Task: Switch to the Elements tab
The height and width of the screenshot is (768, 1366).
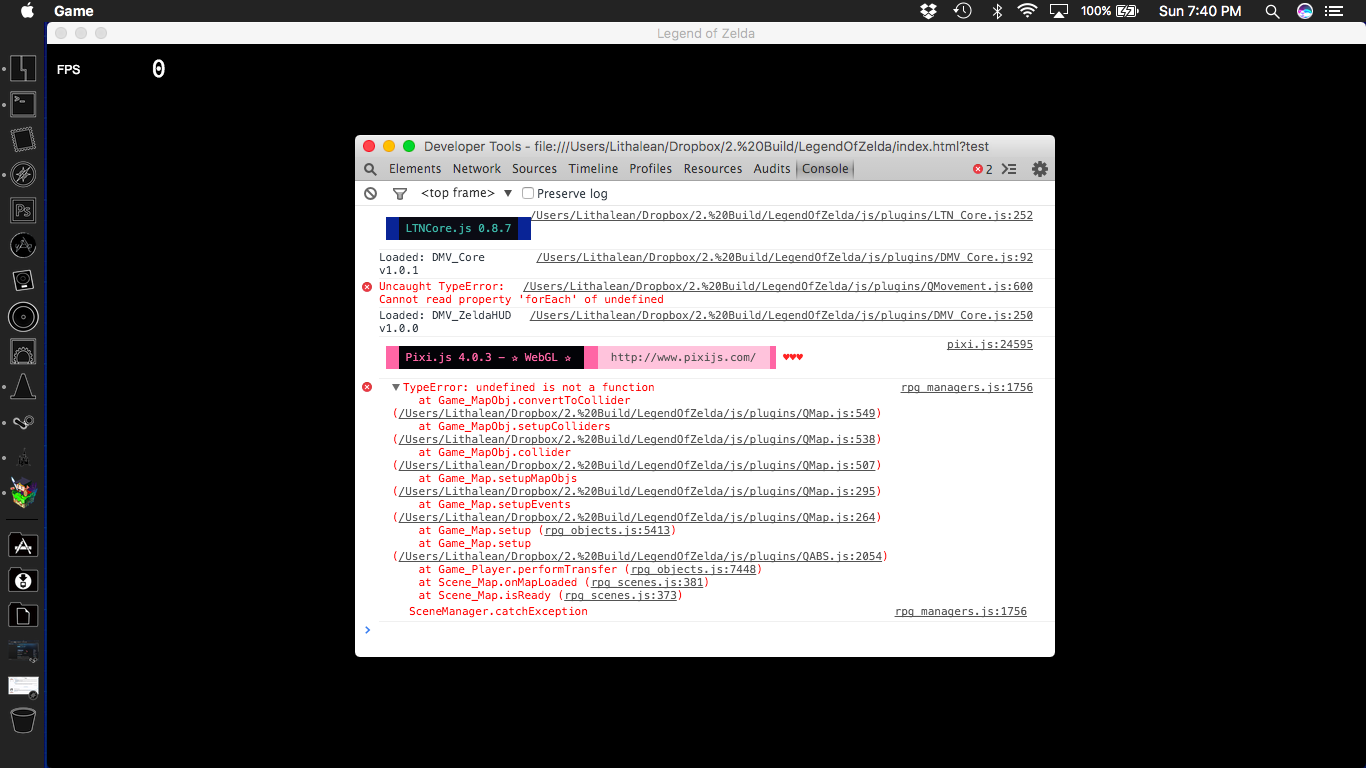Action: (x=415, y=169)
